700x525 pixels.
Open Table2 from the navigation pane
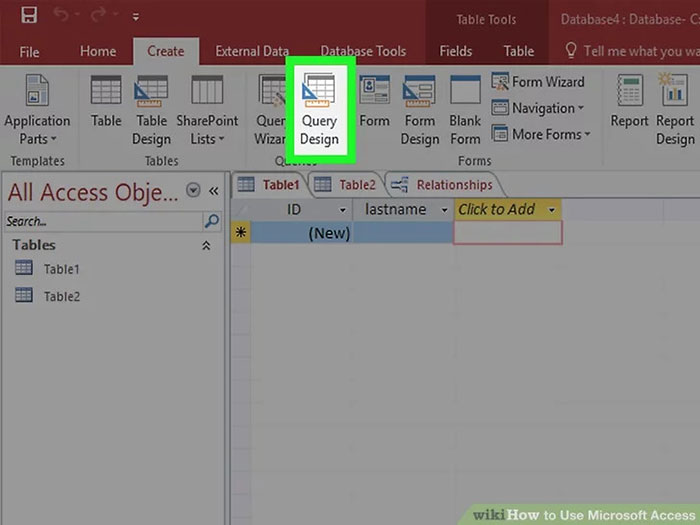tap(61, 296)
